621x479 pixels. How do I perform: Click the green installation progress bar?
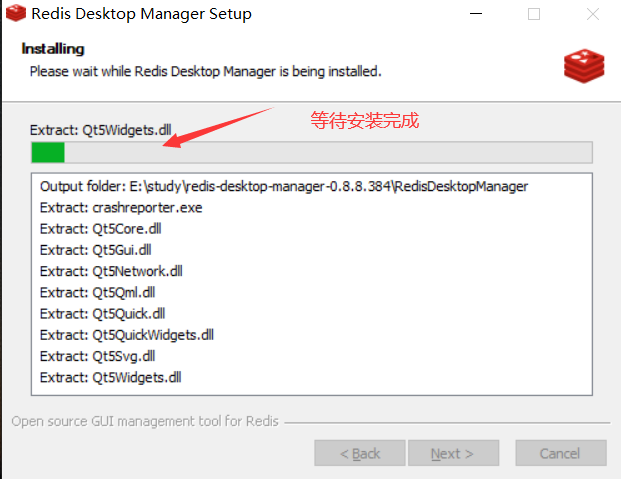pyautogui.click(x=312, y=152)
